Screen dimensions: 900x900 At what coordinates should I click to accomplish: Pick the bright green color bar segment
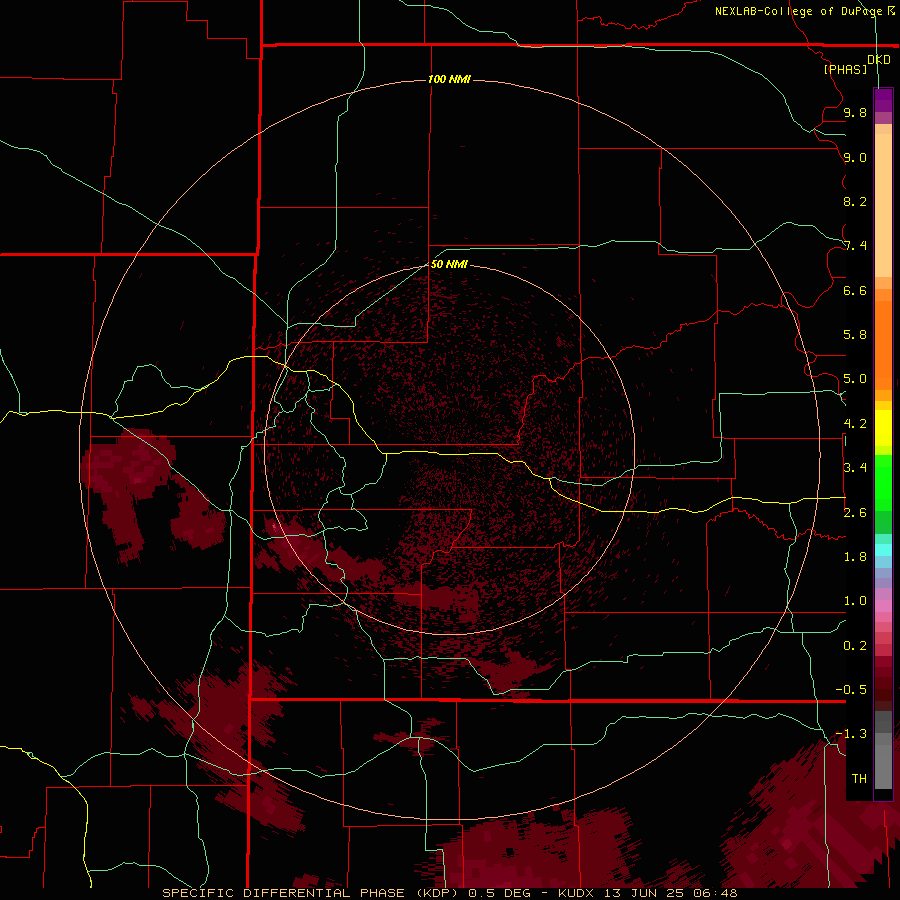883,483
